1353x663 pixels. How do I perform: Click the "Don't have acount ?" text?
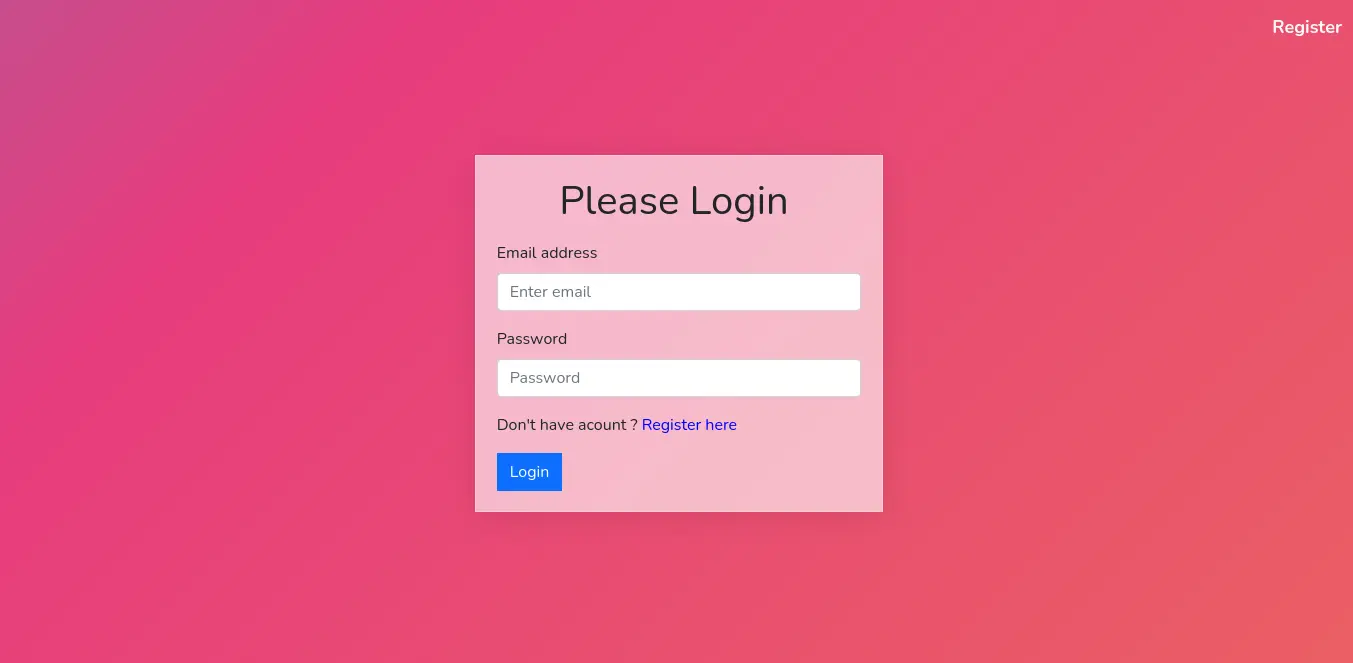pos(567,425)
